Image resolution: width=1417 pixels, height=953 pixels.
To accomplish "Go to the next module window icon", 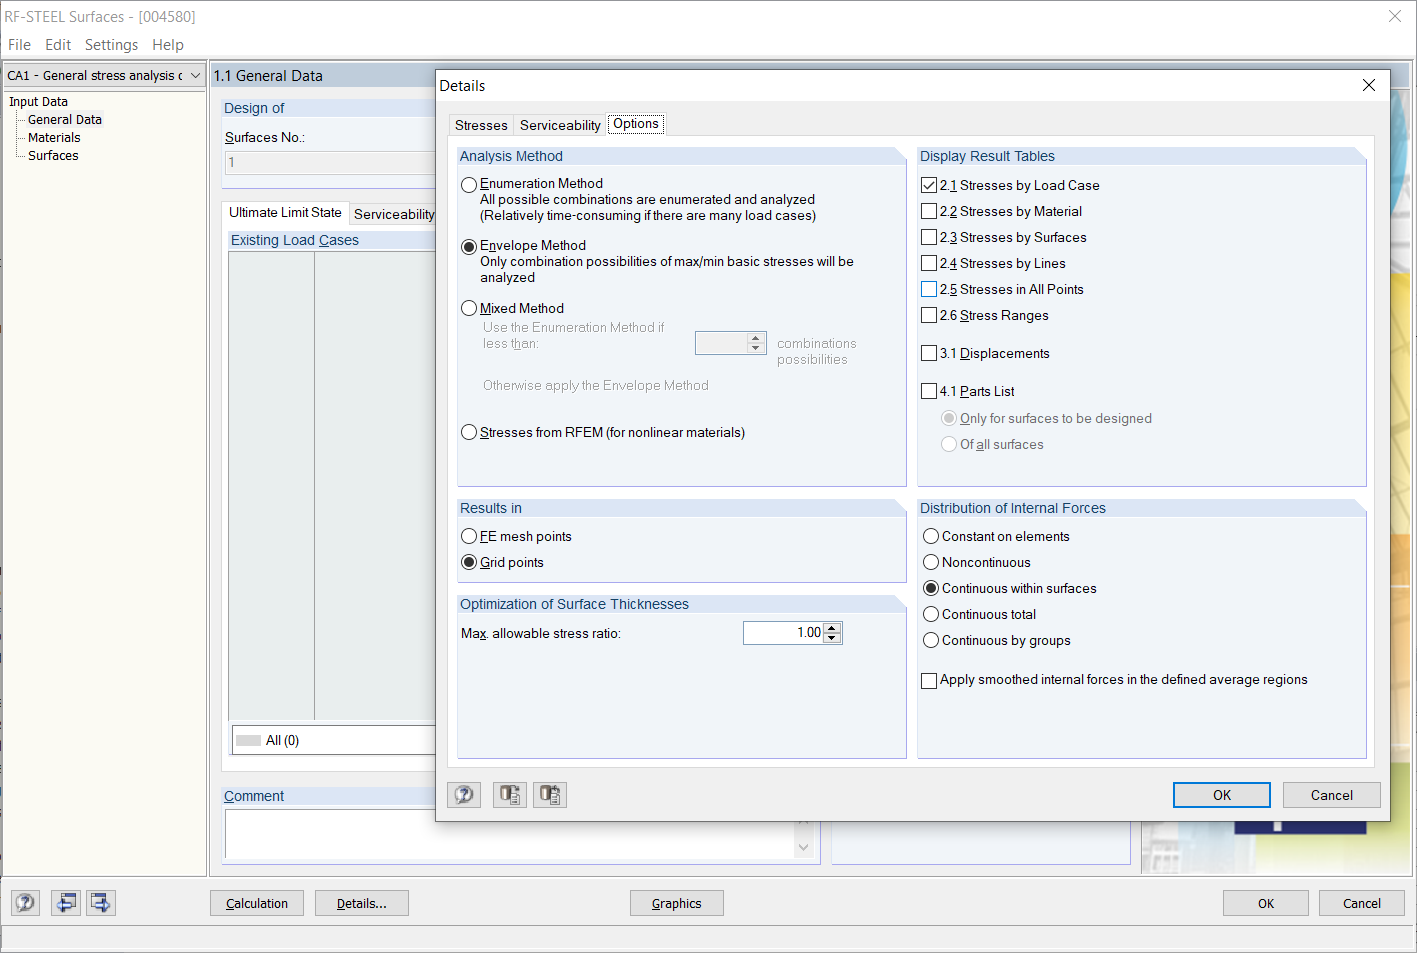I will [x=101, y=903].
